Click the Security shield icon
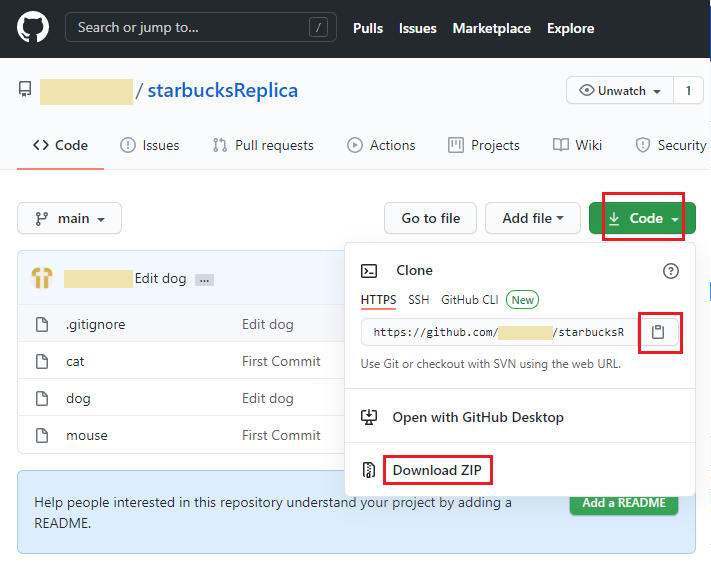Image resolution: width=711 pixels, height=564 pixels. [643, 145]
